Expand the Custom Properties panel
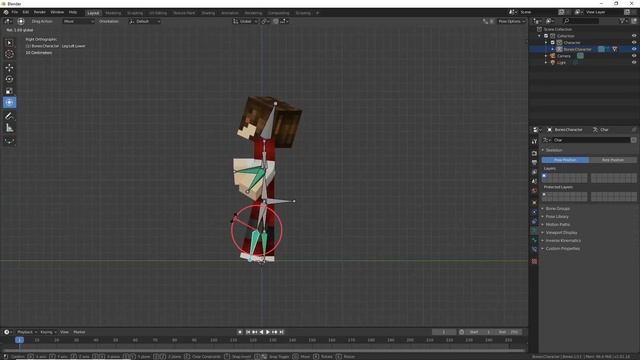The image size is (640, 360). pos(562,249)
